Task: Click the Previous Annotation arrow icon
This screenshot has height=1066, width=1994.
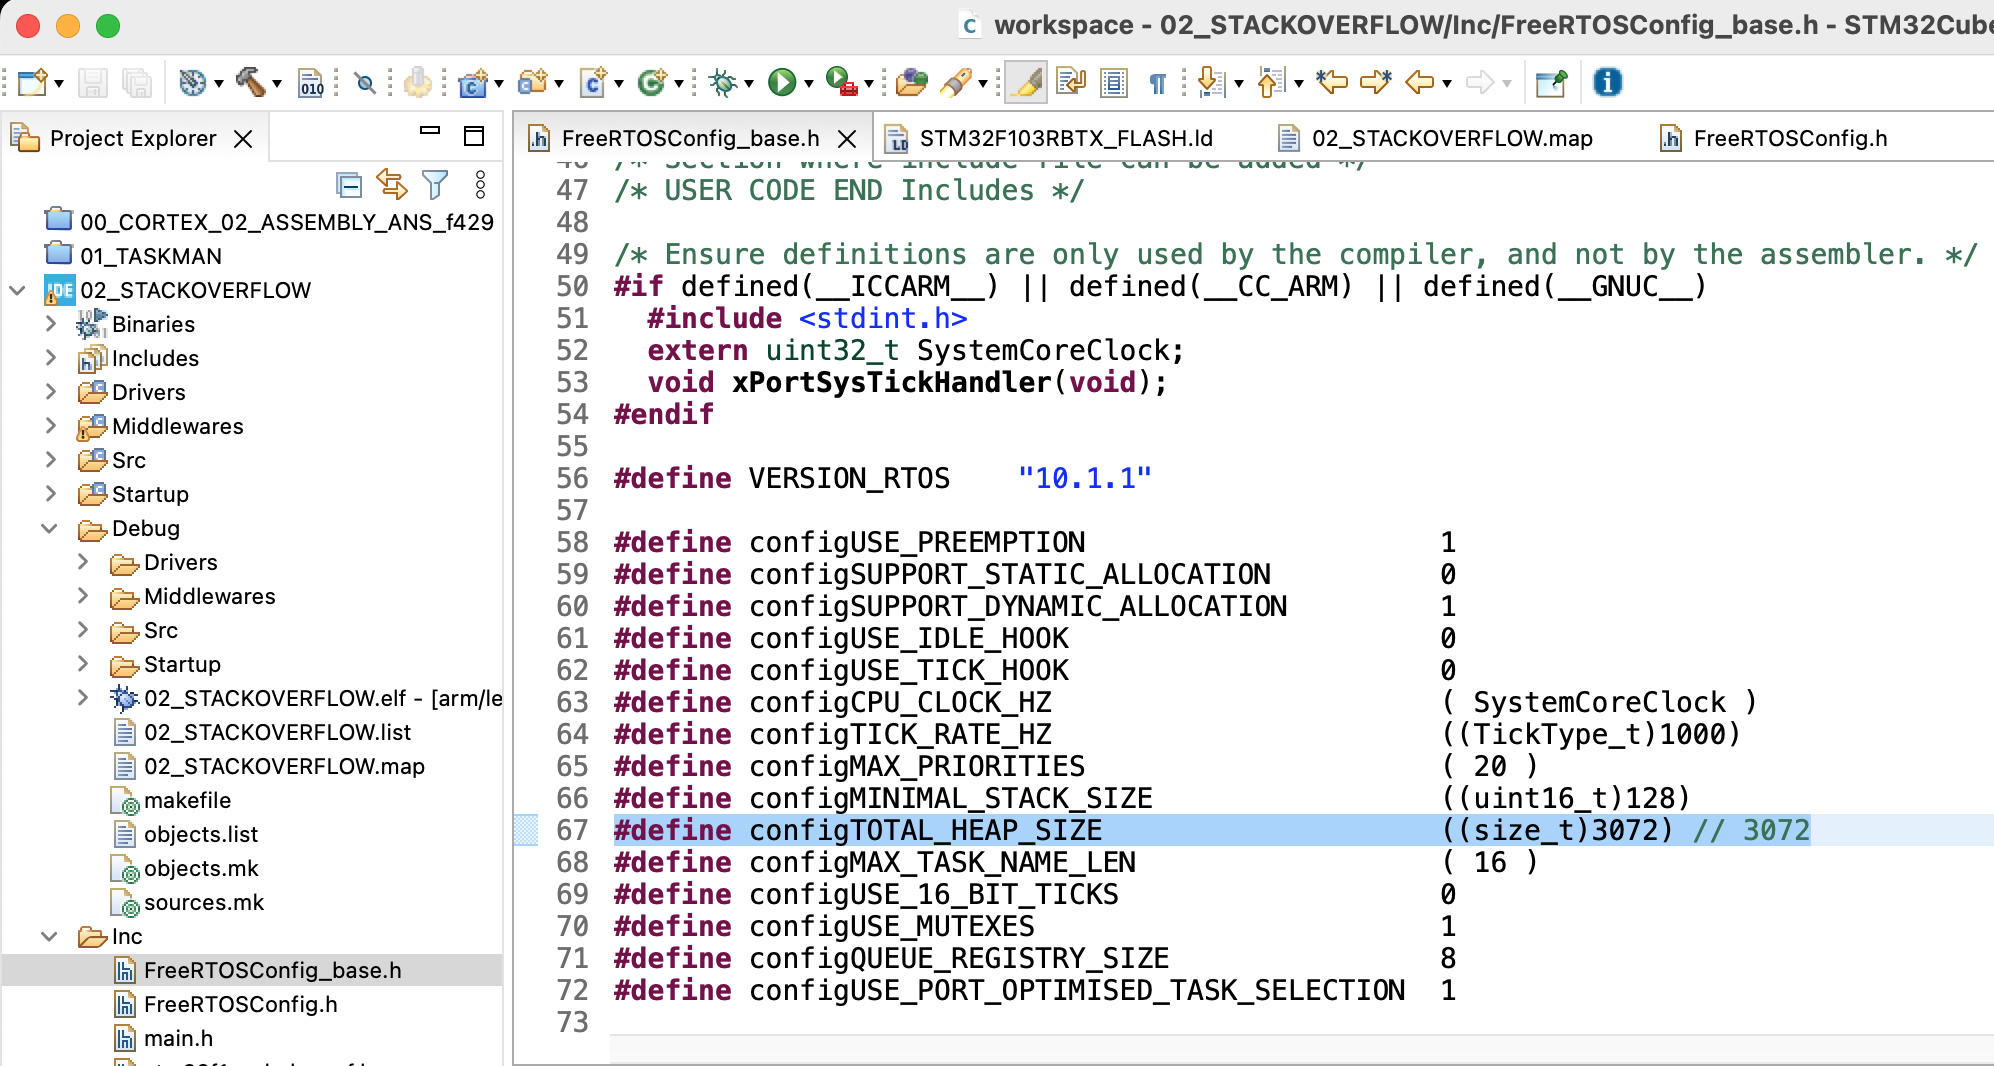Action: 1270,82
